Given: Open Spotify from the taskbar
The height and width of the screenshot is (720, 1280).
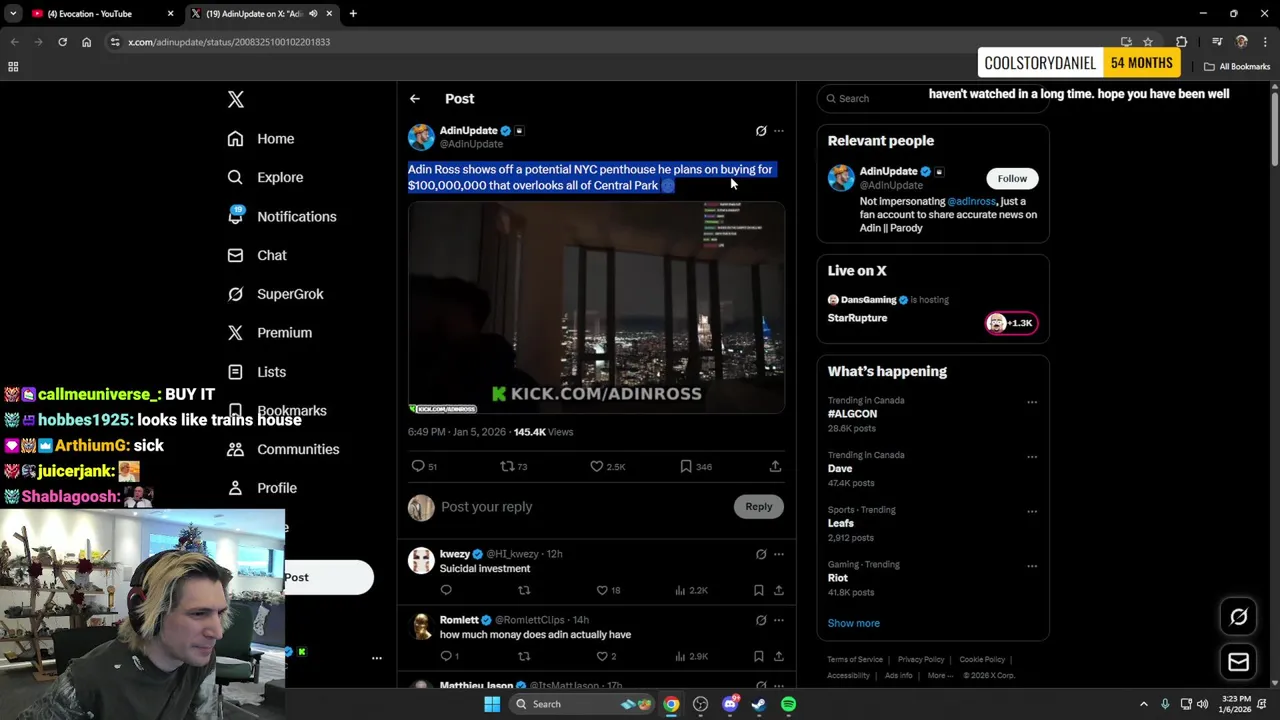Looking at the screenshot, I should tap(789, 704).
